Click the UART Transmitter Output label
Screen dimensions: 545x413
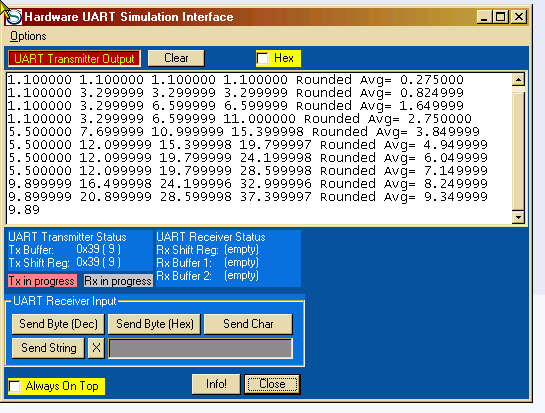point(74,58)
